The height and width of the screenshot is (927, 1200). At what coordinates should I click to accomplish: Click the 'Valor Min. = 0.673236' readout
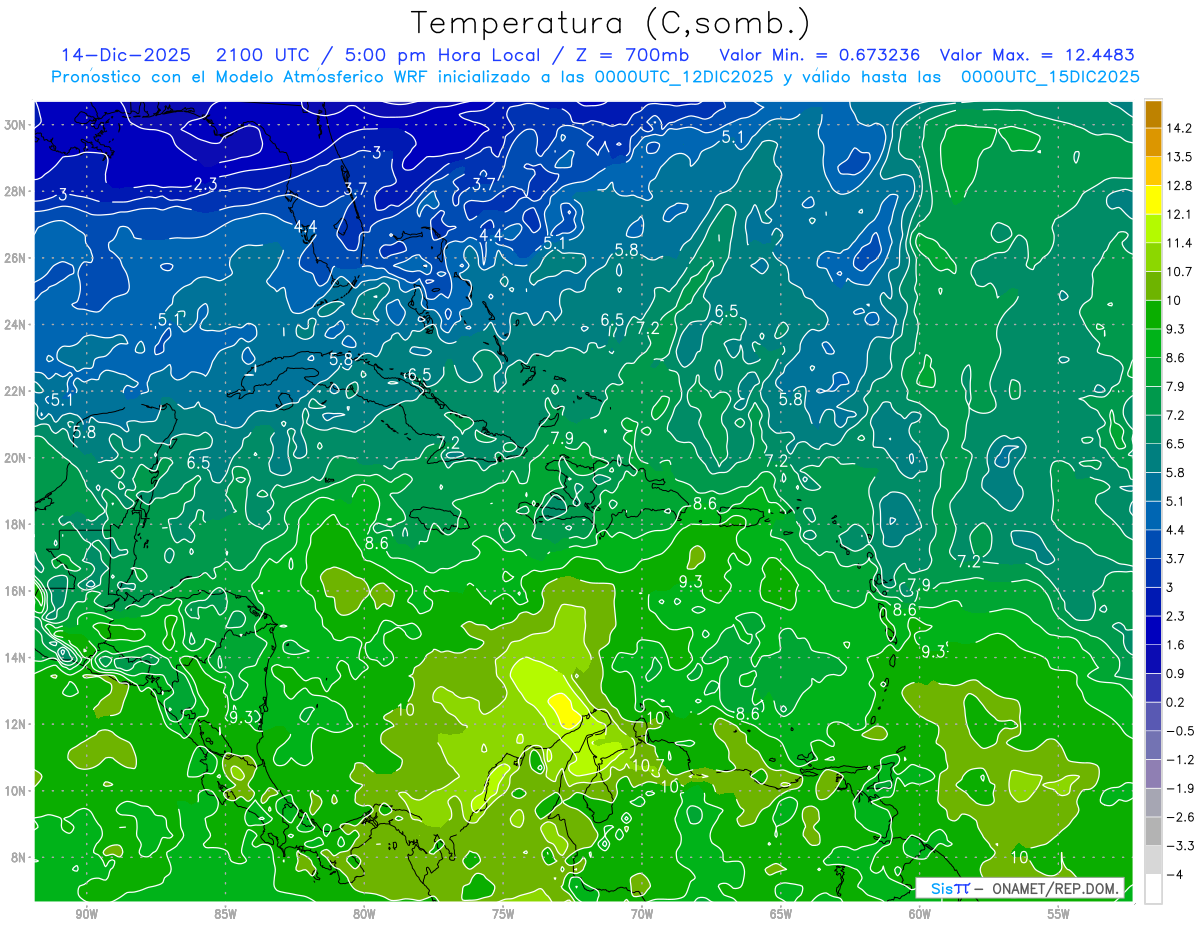820,55
